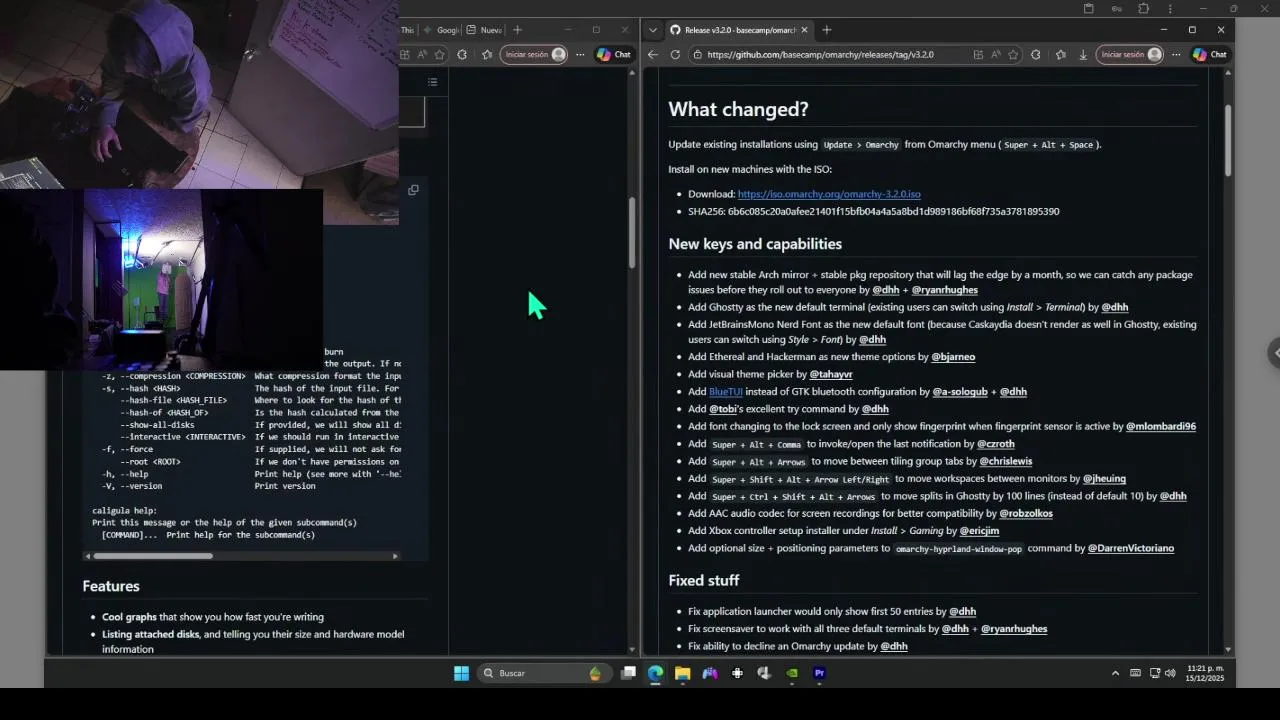Image resolution: width=1280 pixels, height=720 pixels.
Task: Open the @jheuing profile link
Action: coord(1104,479)
